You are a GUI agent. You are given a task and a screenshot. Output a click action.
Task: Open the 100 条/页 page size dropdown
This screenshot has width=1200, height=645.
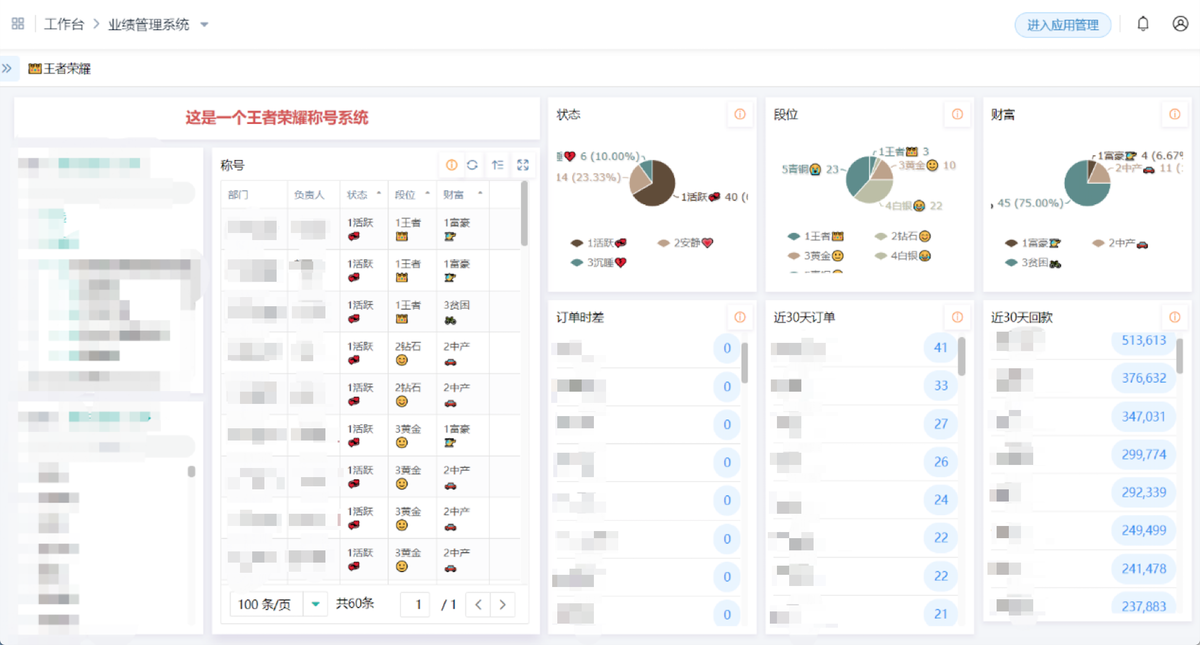[279, 604]
